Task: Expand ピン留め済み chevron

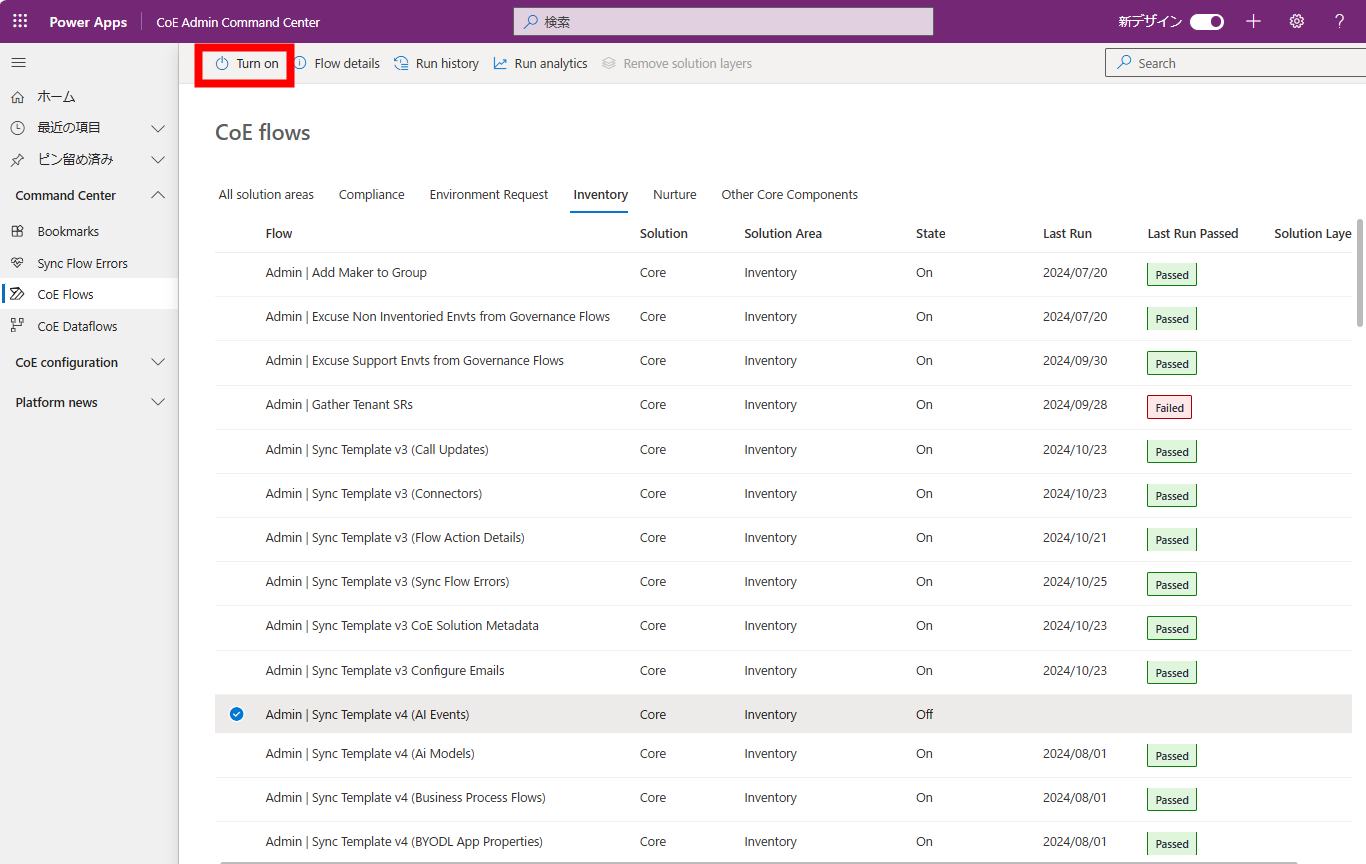Action: [x=158, y=160]
